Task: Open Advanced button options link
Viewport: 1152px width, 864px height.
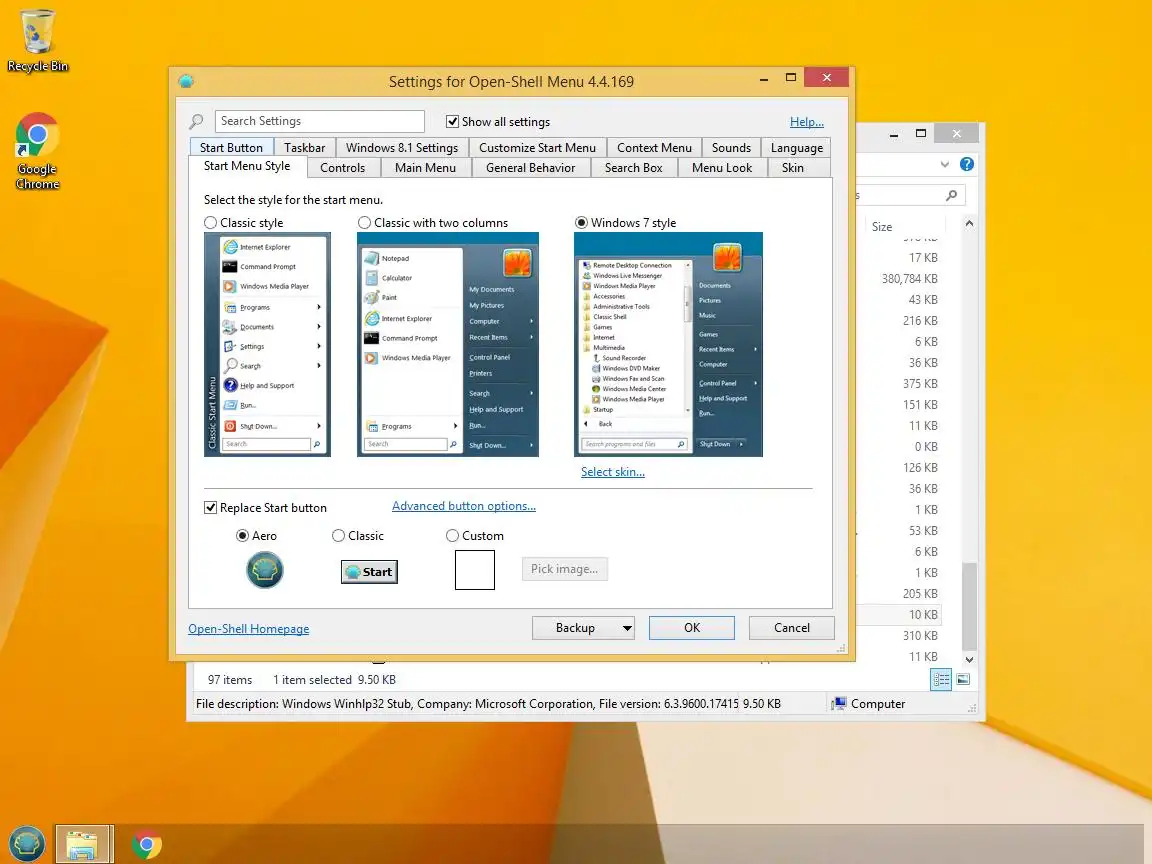Action: pyautogui.click(x=464, y=506)
